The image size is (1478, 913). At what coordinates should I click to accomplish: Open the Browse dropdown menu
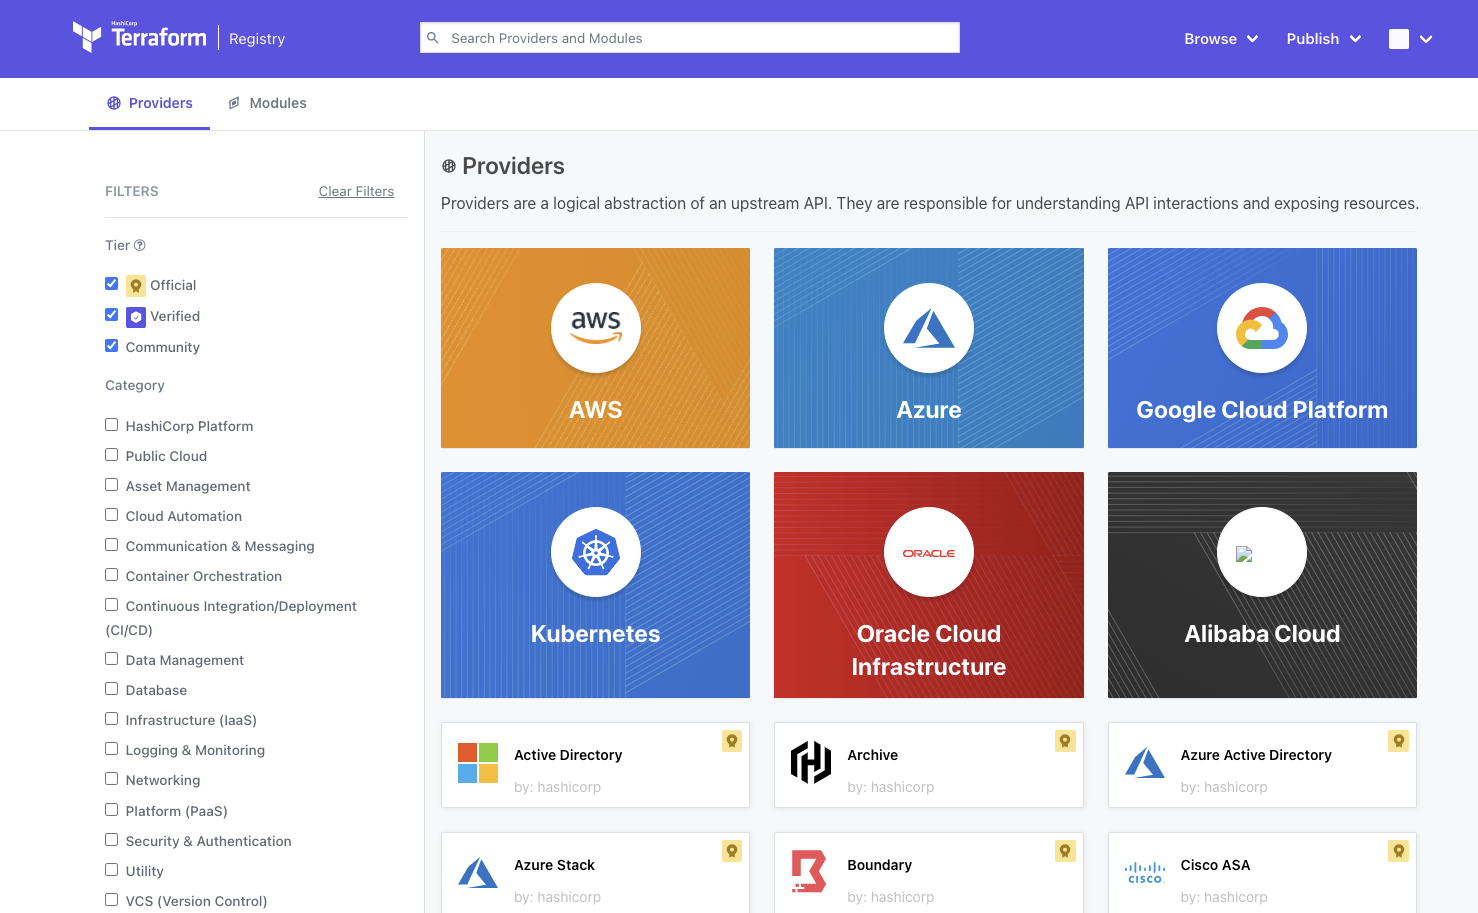[1221, 39]
